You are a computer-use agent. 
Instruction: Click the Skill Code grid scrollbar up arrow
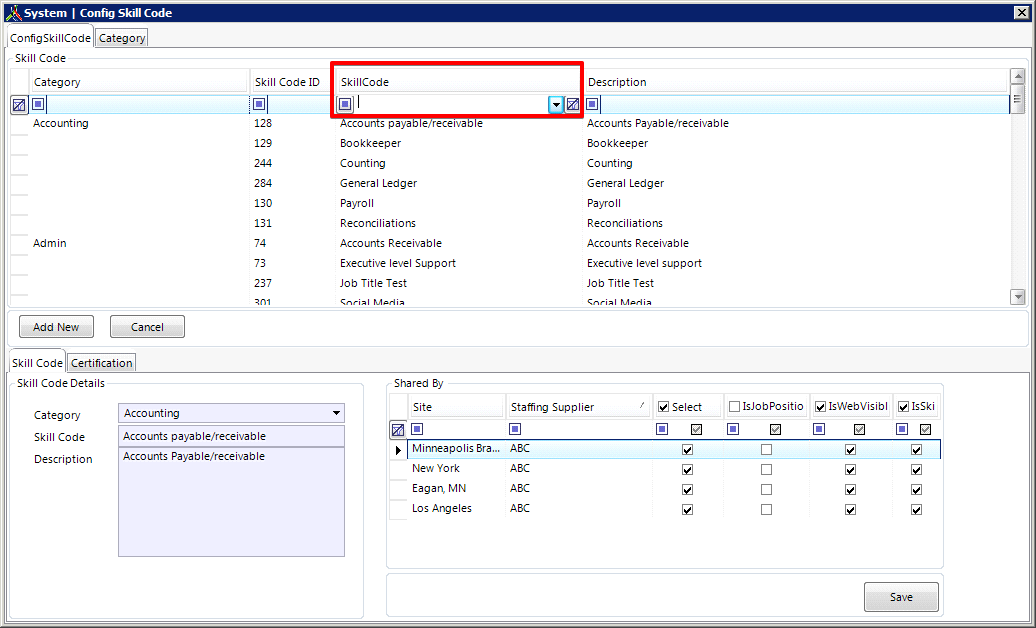tap(1018, 77)
